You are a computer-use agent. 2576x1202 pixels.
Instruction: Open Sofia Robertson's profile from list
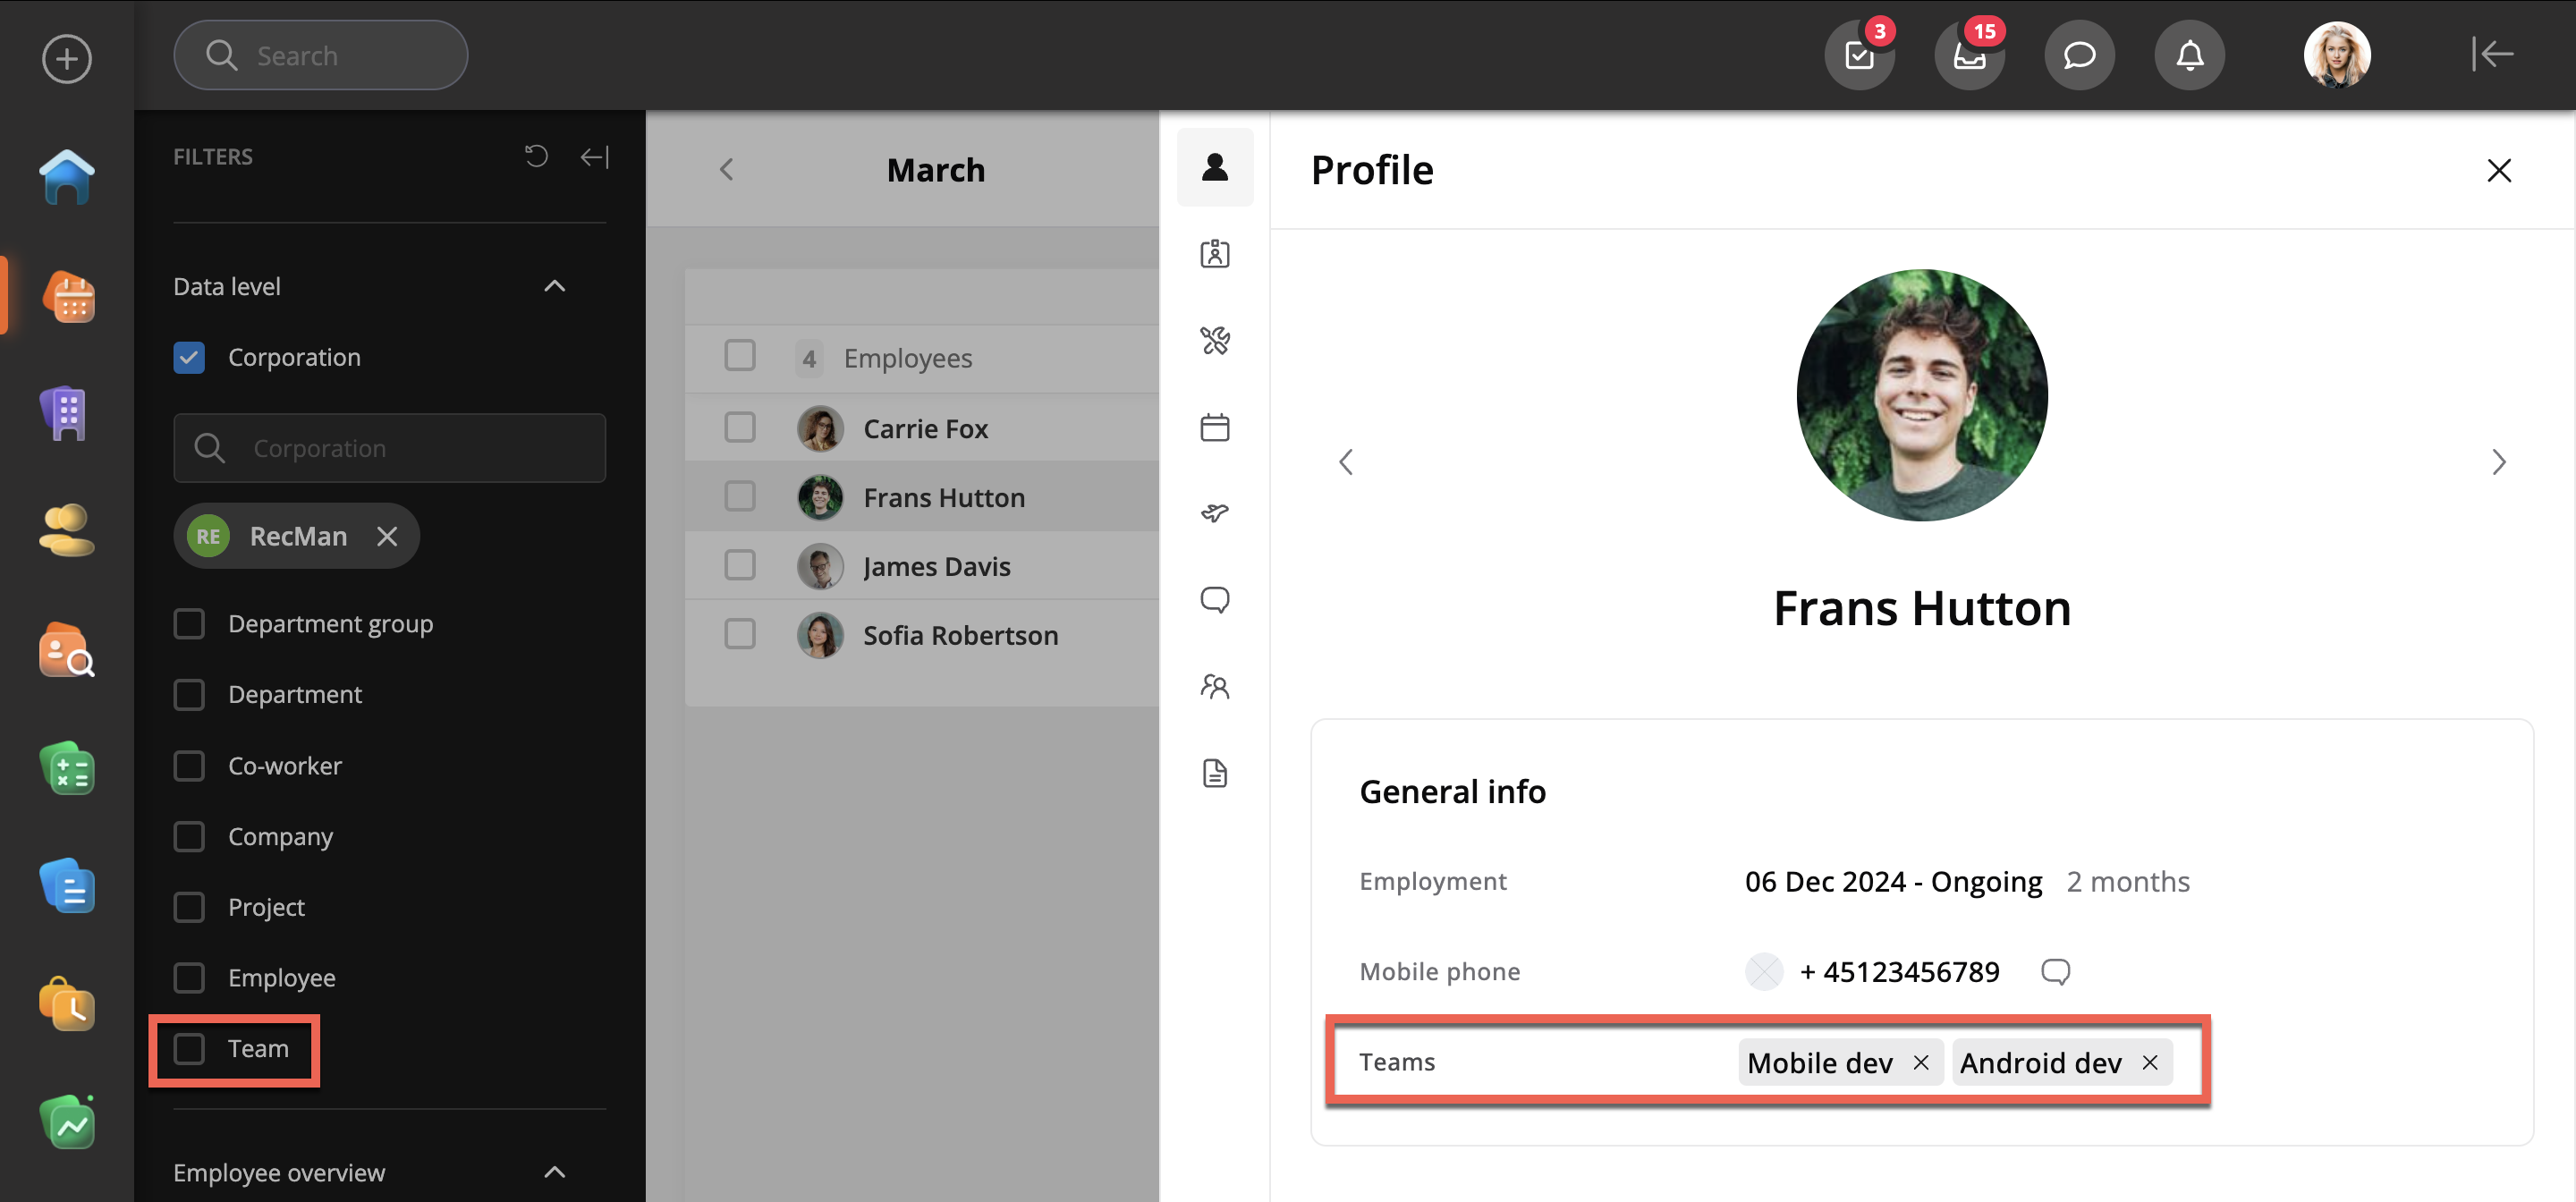960,635
